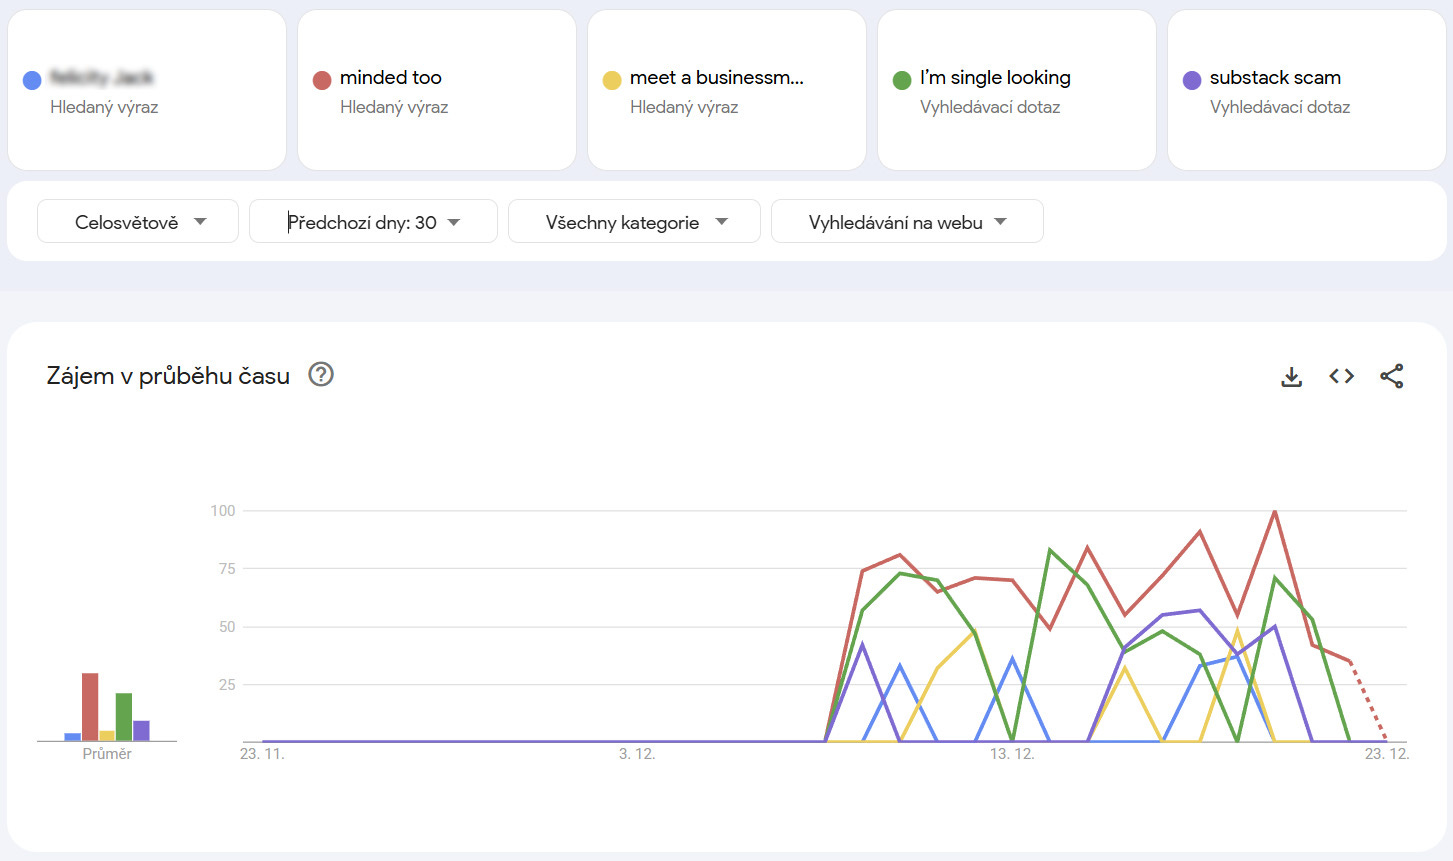Open the embed code icon for the chart
Screen dimensions: 1453x861
[x=1341, y=376]
